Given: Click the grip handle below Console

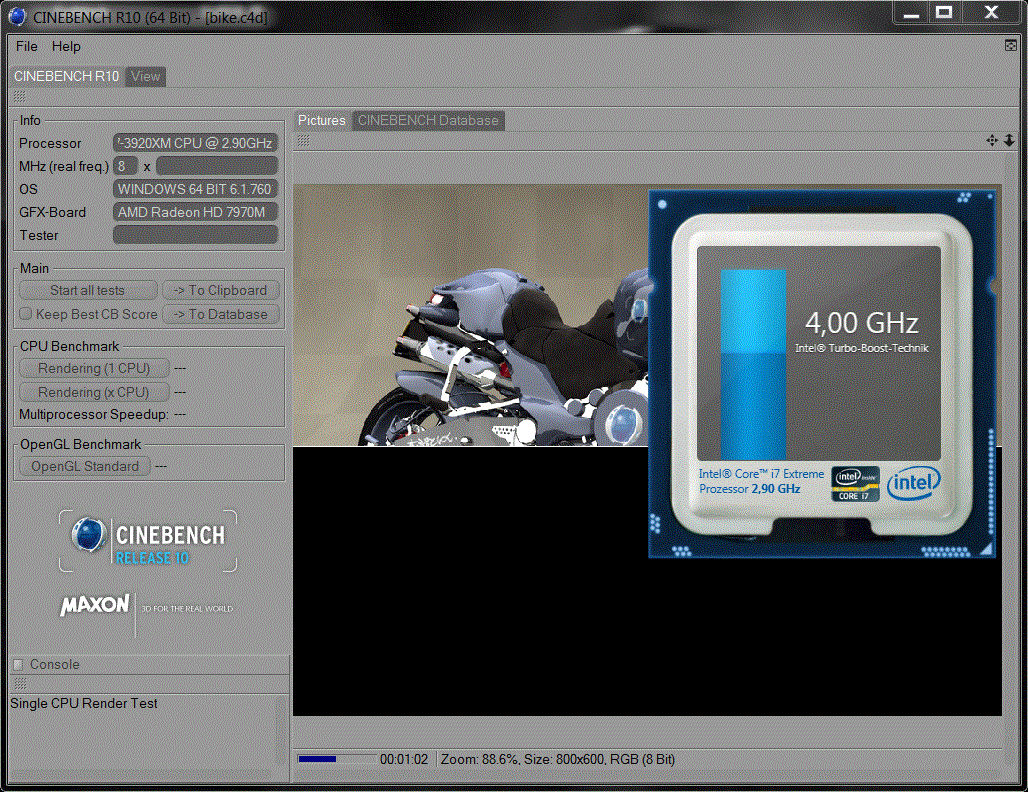Looking at the screenshot, I should coord(19,684).
